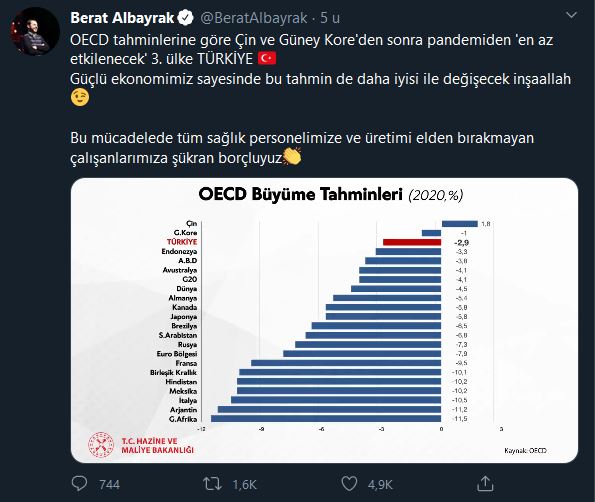Click the T.C. Hazine ve Maliye Bakanlığı logo
The height and width of the screenshot is (502, 595).
pos(141,445)
